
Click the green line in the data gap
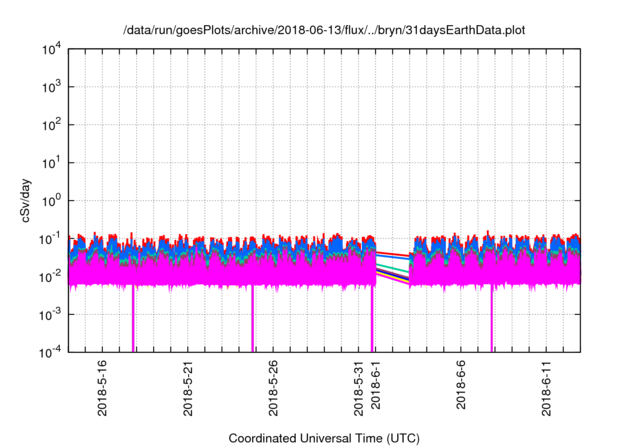pos(393,268)
